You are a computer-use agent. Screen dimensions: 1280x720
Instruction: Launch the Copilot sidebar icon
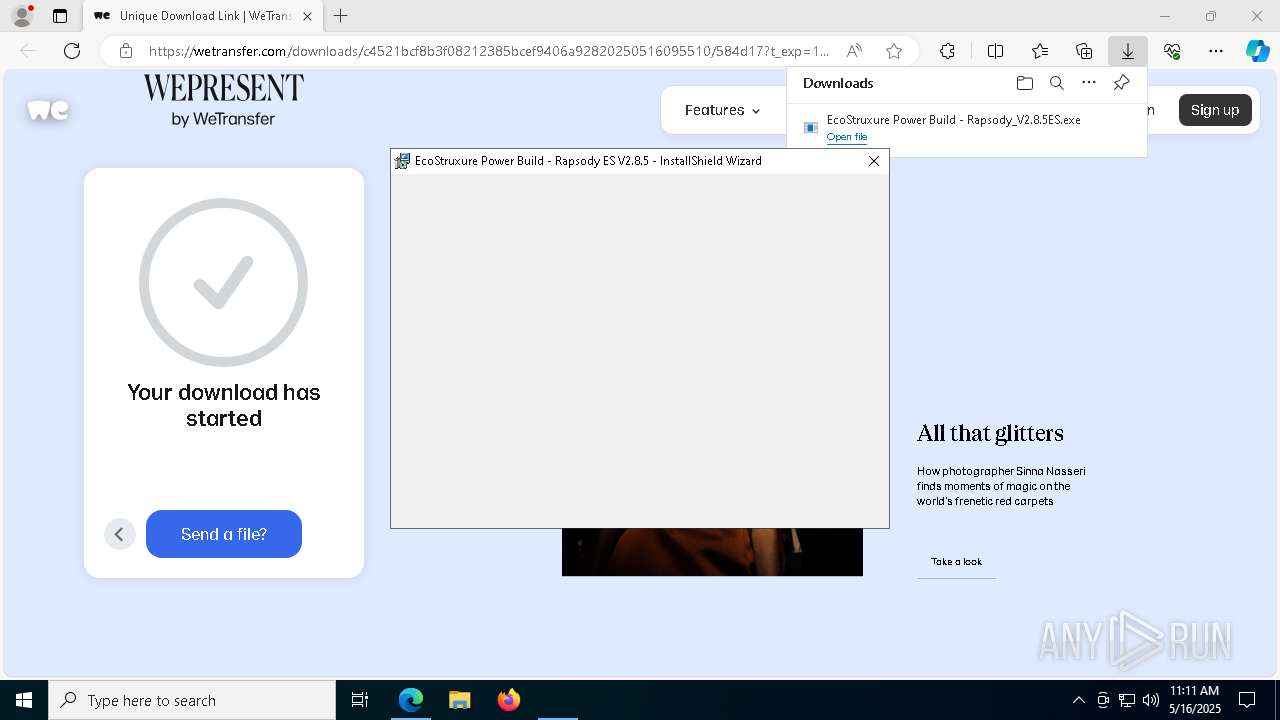pos(1257,51)
